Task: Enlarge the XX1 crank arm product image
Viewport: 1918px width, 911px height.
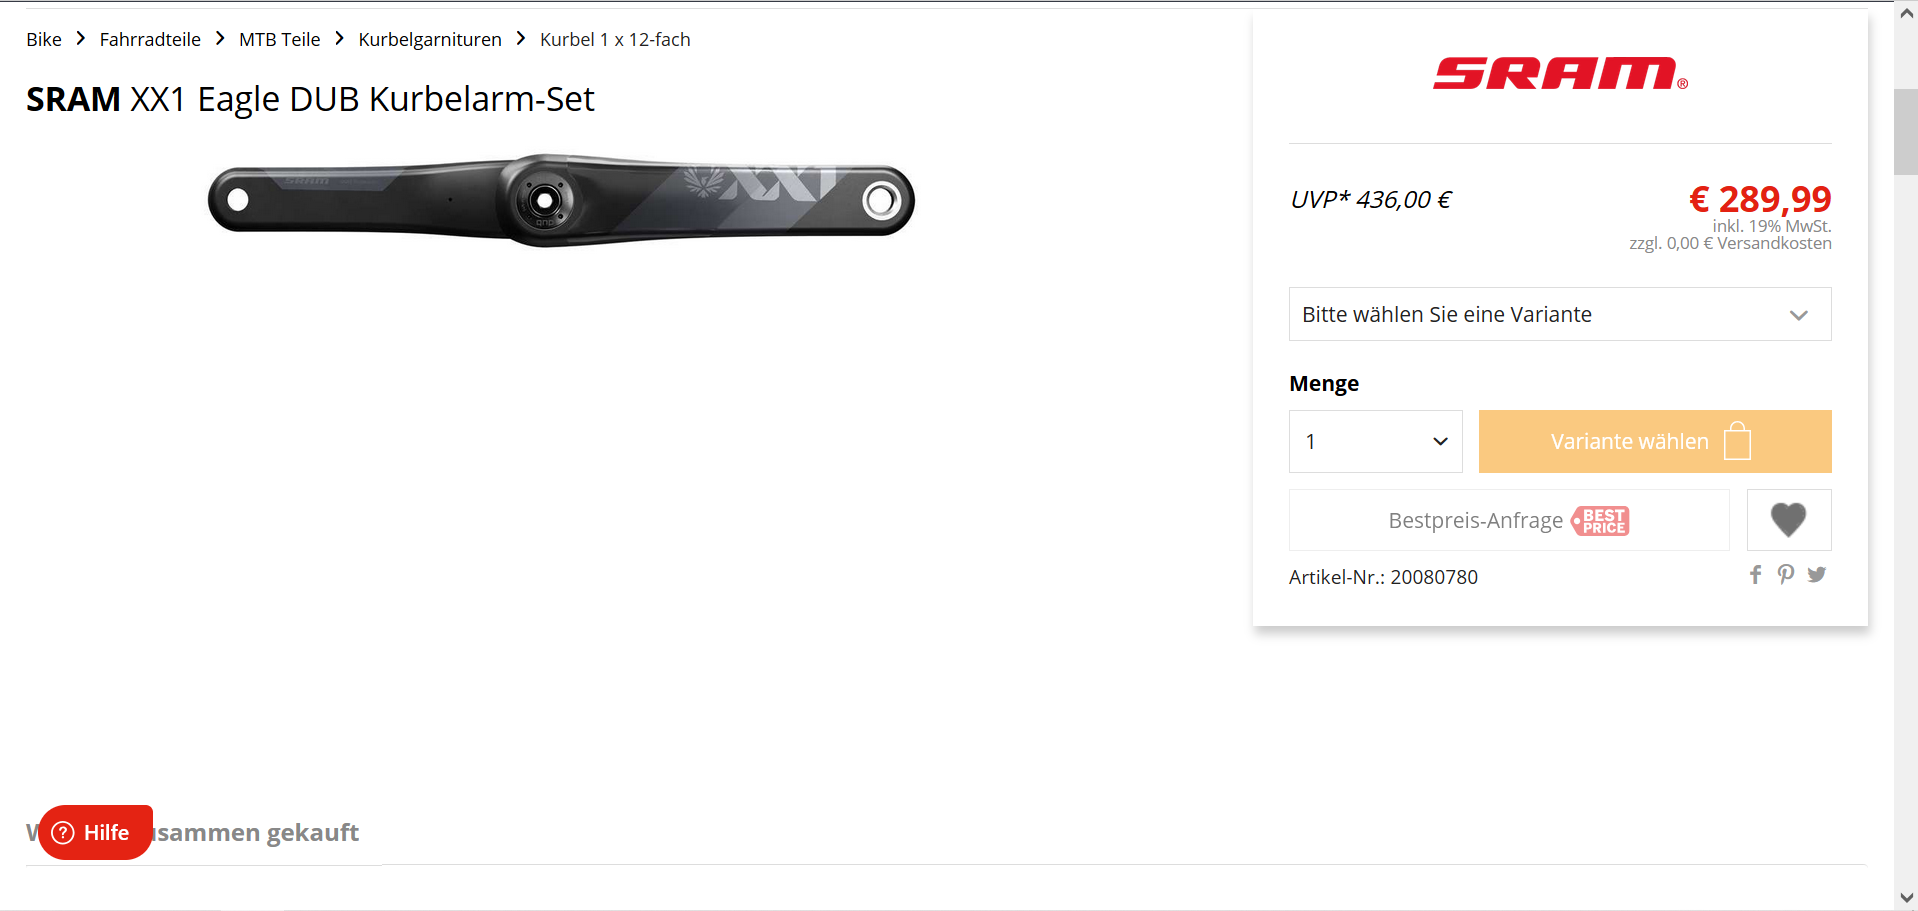Action: click(x=561, y=200)
